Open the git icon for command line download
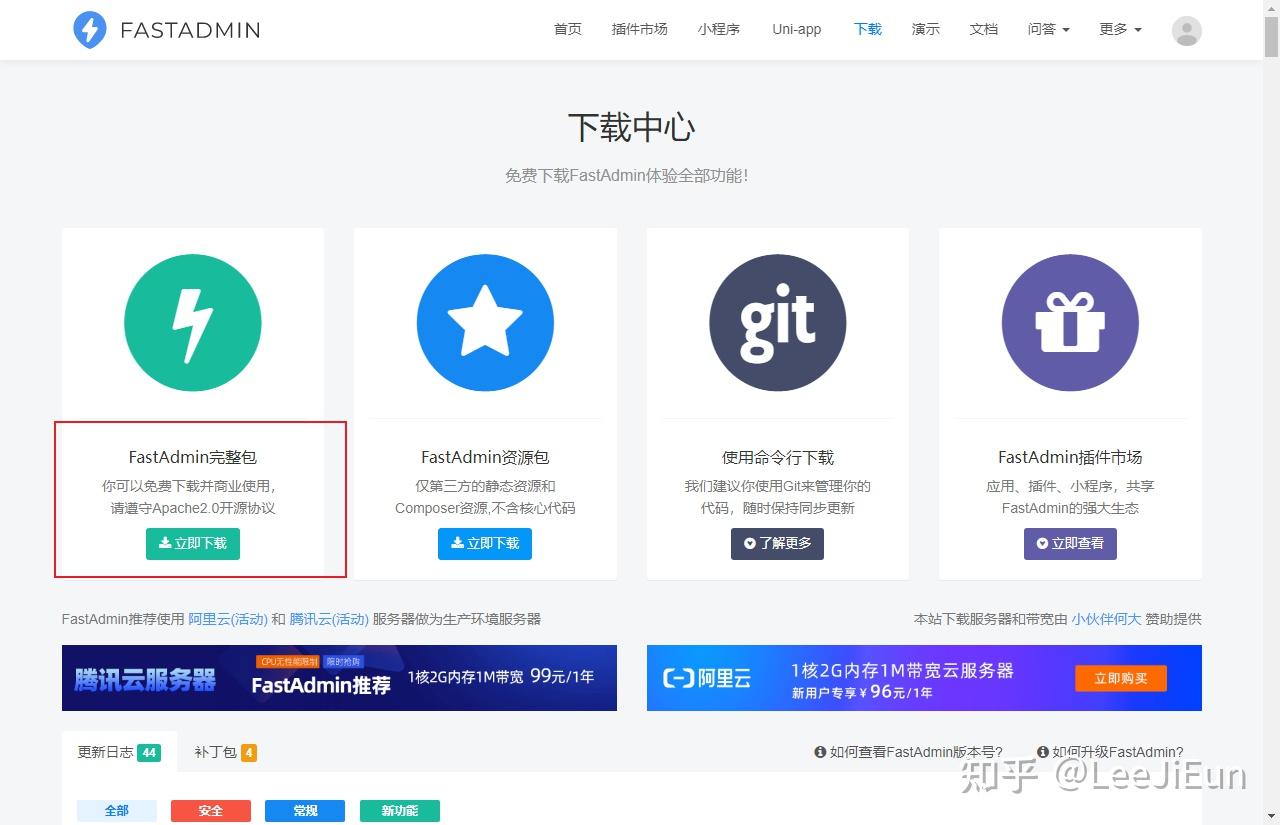This screenshot has height=825, width=1280. tap(777, 322)
